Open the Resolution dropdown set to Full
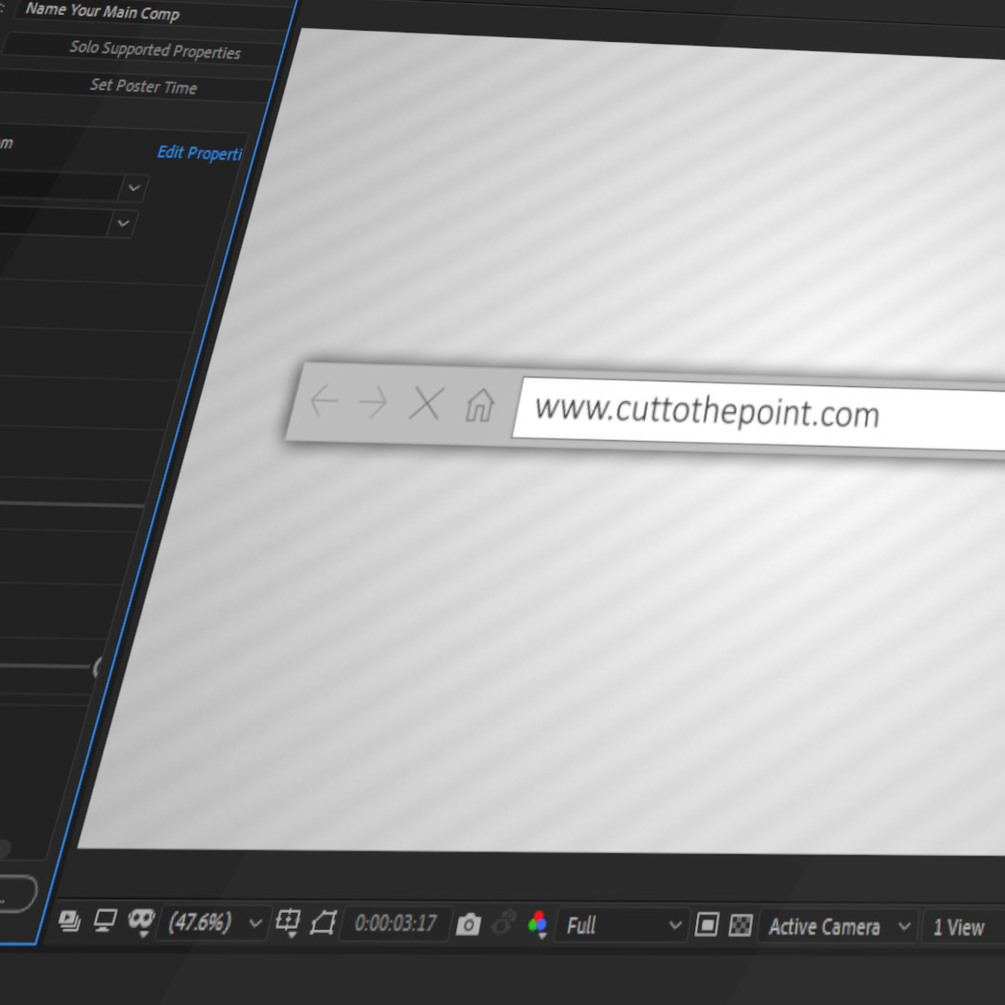1005x1005 pixels. (x=620, y=926)
